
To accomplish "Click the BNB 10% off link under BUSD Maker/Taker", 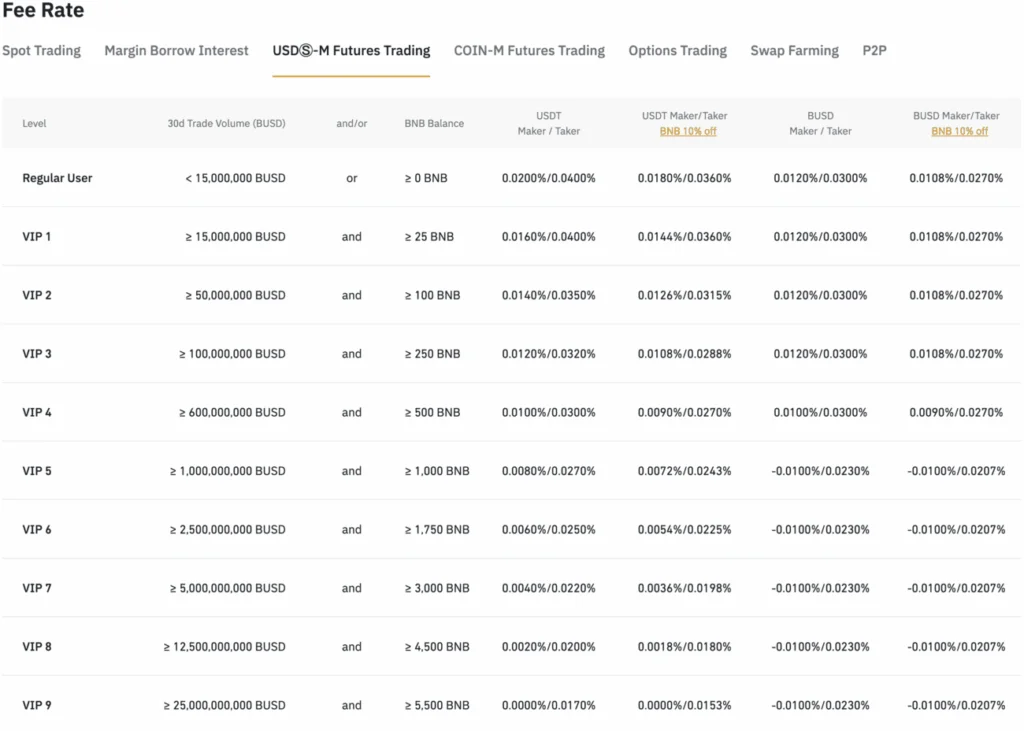I will [959, 131].
